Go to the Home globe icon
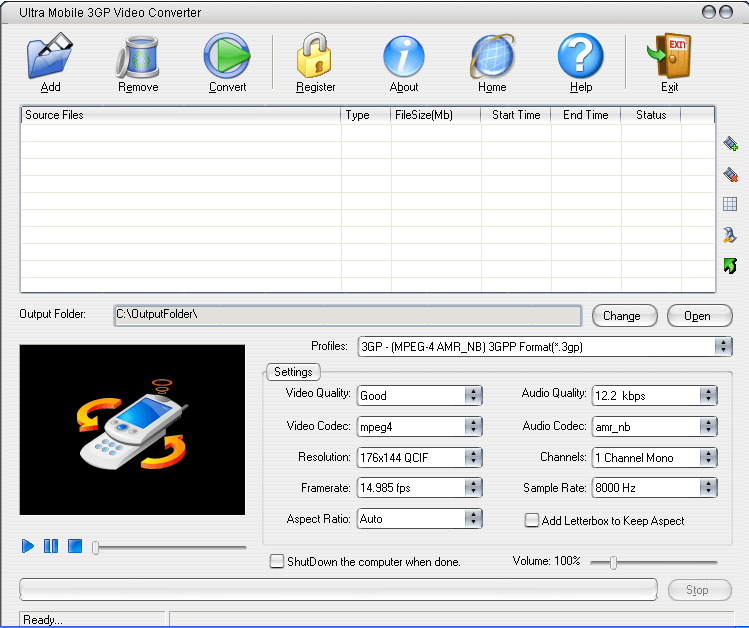The image size is (749, 628). (492, 56)
